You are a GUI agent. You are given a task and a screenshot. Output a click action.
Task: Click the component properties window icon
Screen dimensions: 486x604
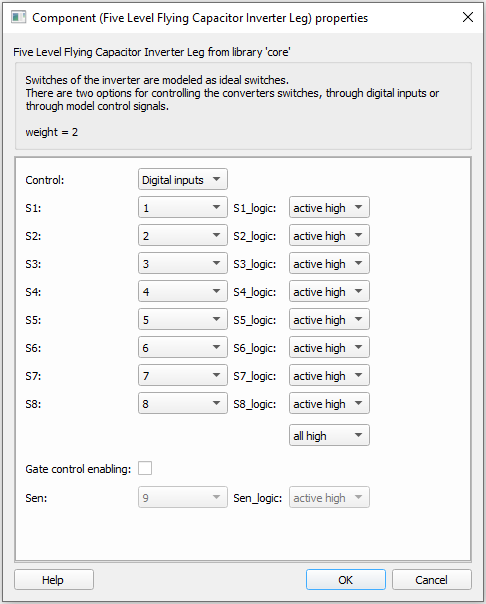point(18,17)
